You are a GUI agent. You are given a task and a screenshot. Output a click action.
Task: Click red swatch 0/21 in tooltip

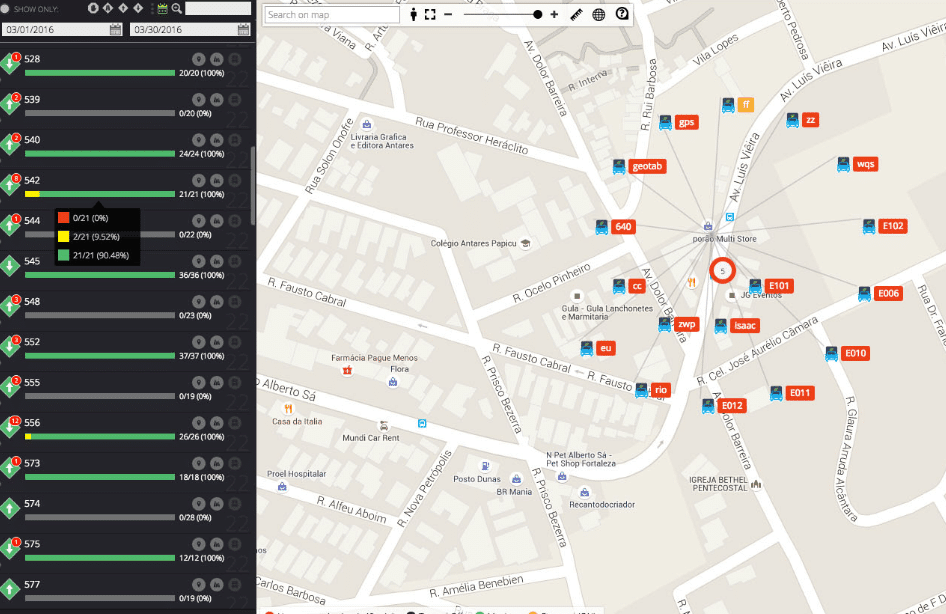(63, 218)
